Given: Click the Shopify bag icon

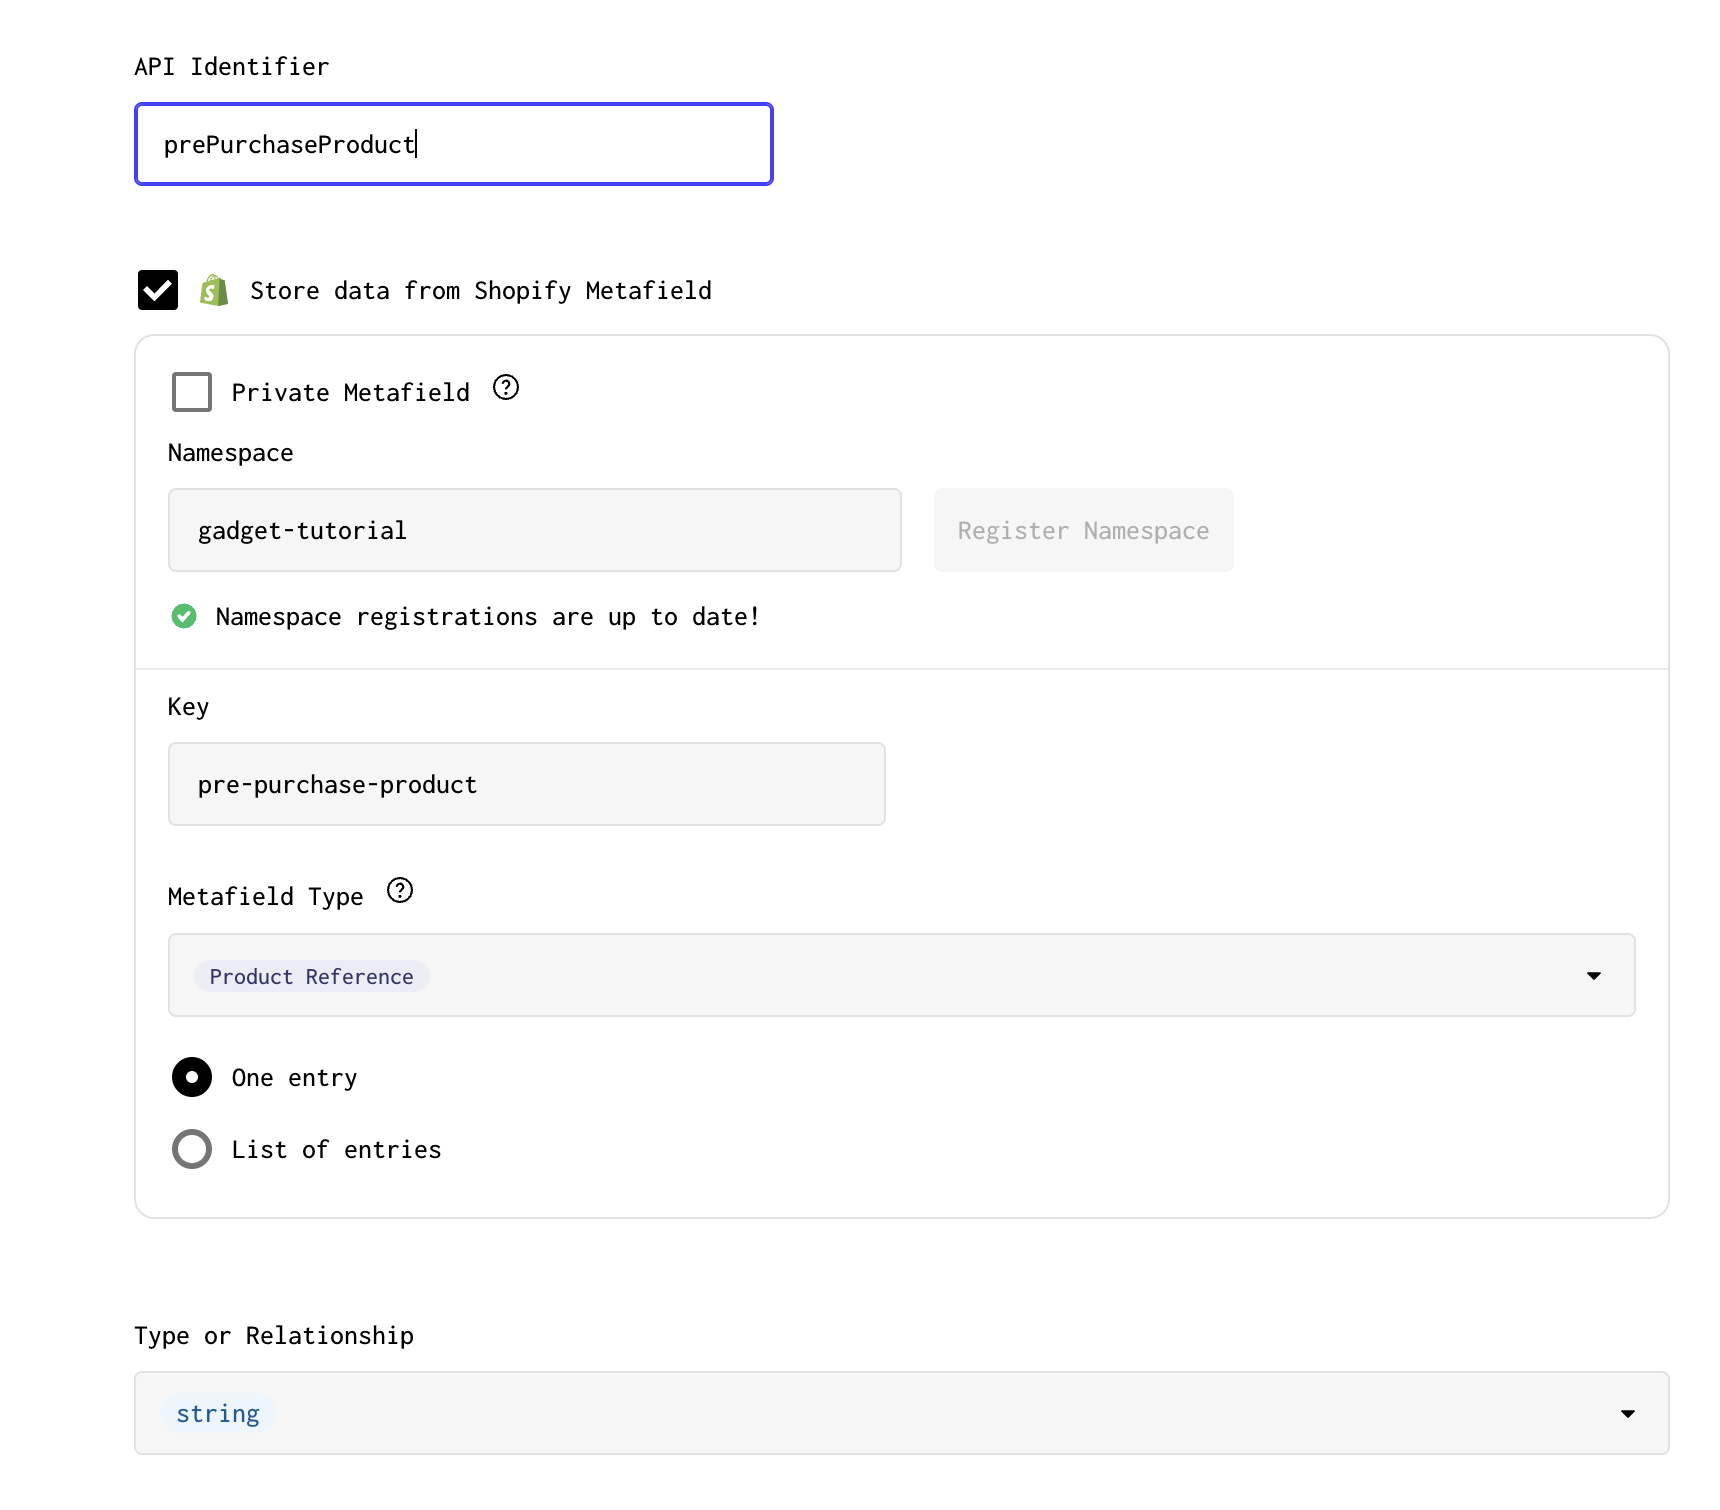Looking at the screenshot, I should click(214, 290).
